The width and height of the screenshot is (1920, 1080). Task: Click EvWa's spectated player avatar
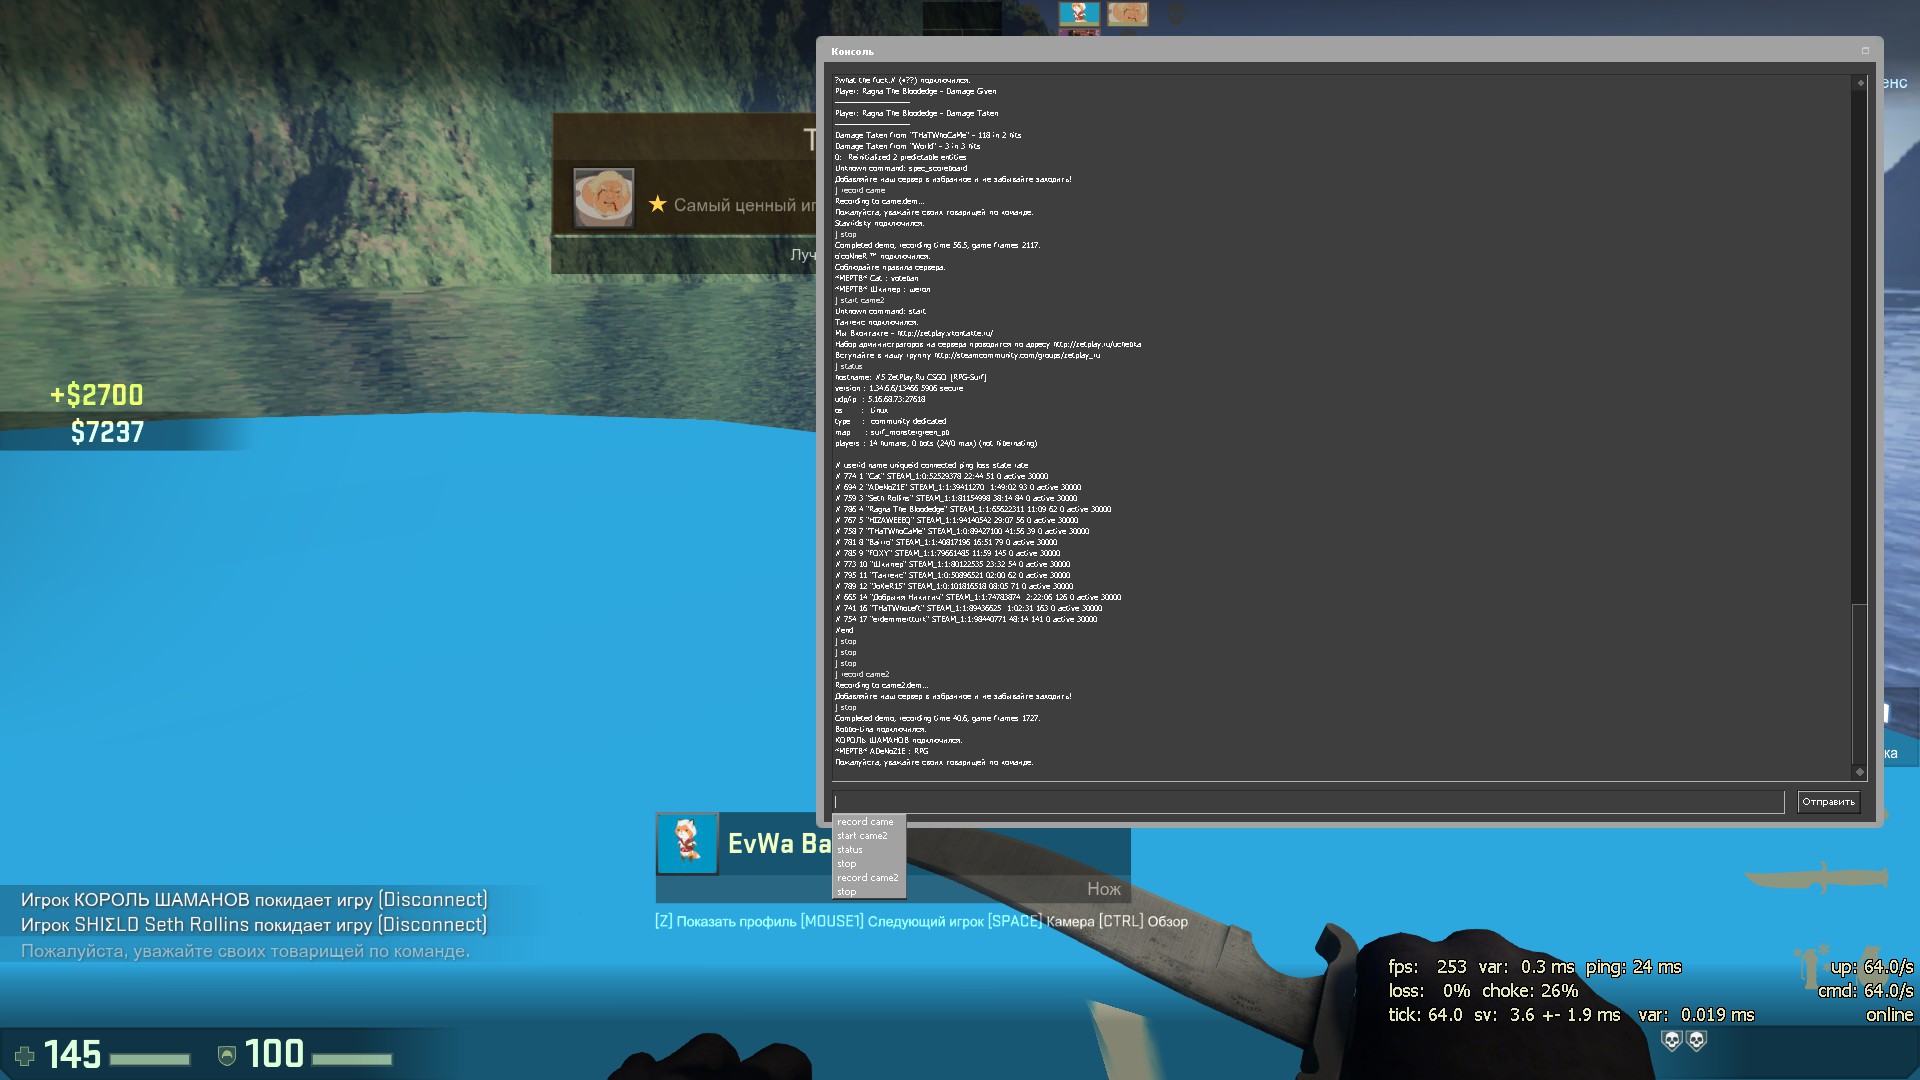click(687, 843)
